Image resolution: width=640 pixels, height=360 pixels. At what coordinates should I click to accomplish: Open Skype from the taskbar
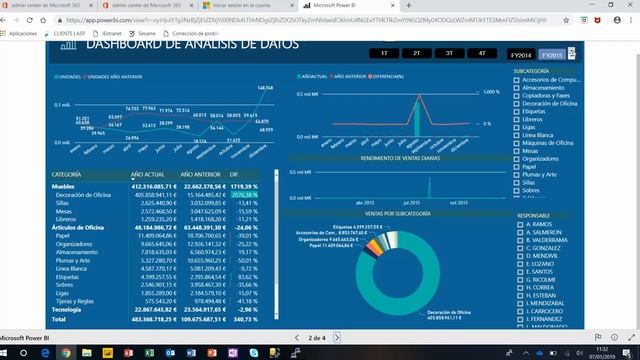coord(254,353)
